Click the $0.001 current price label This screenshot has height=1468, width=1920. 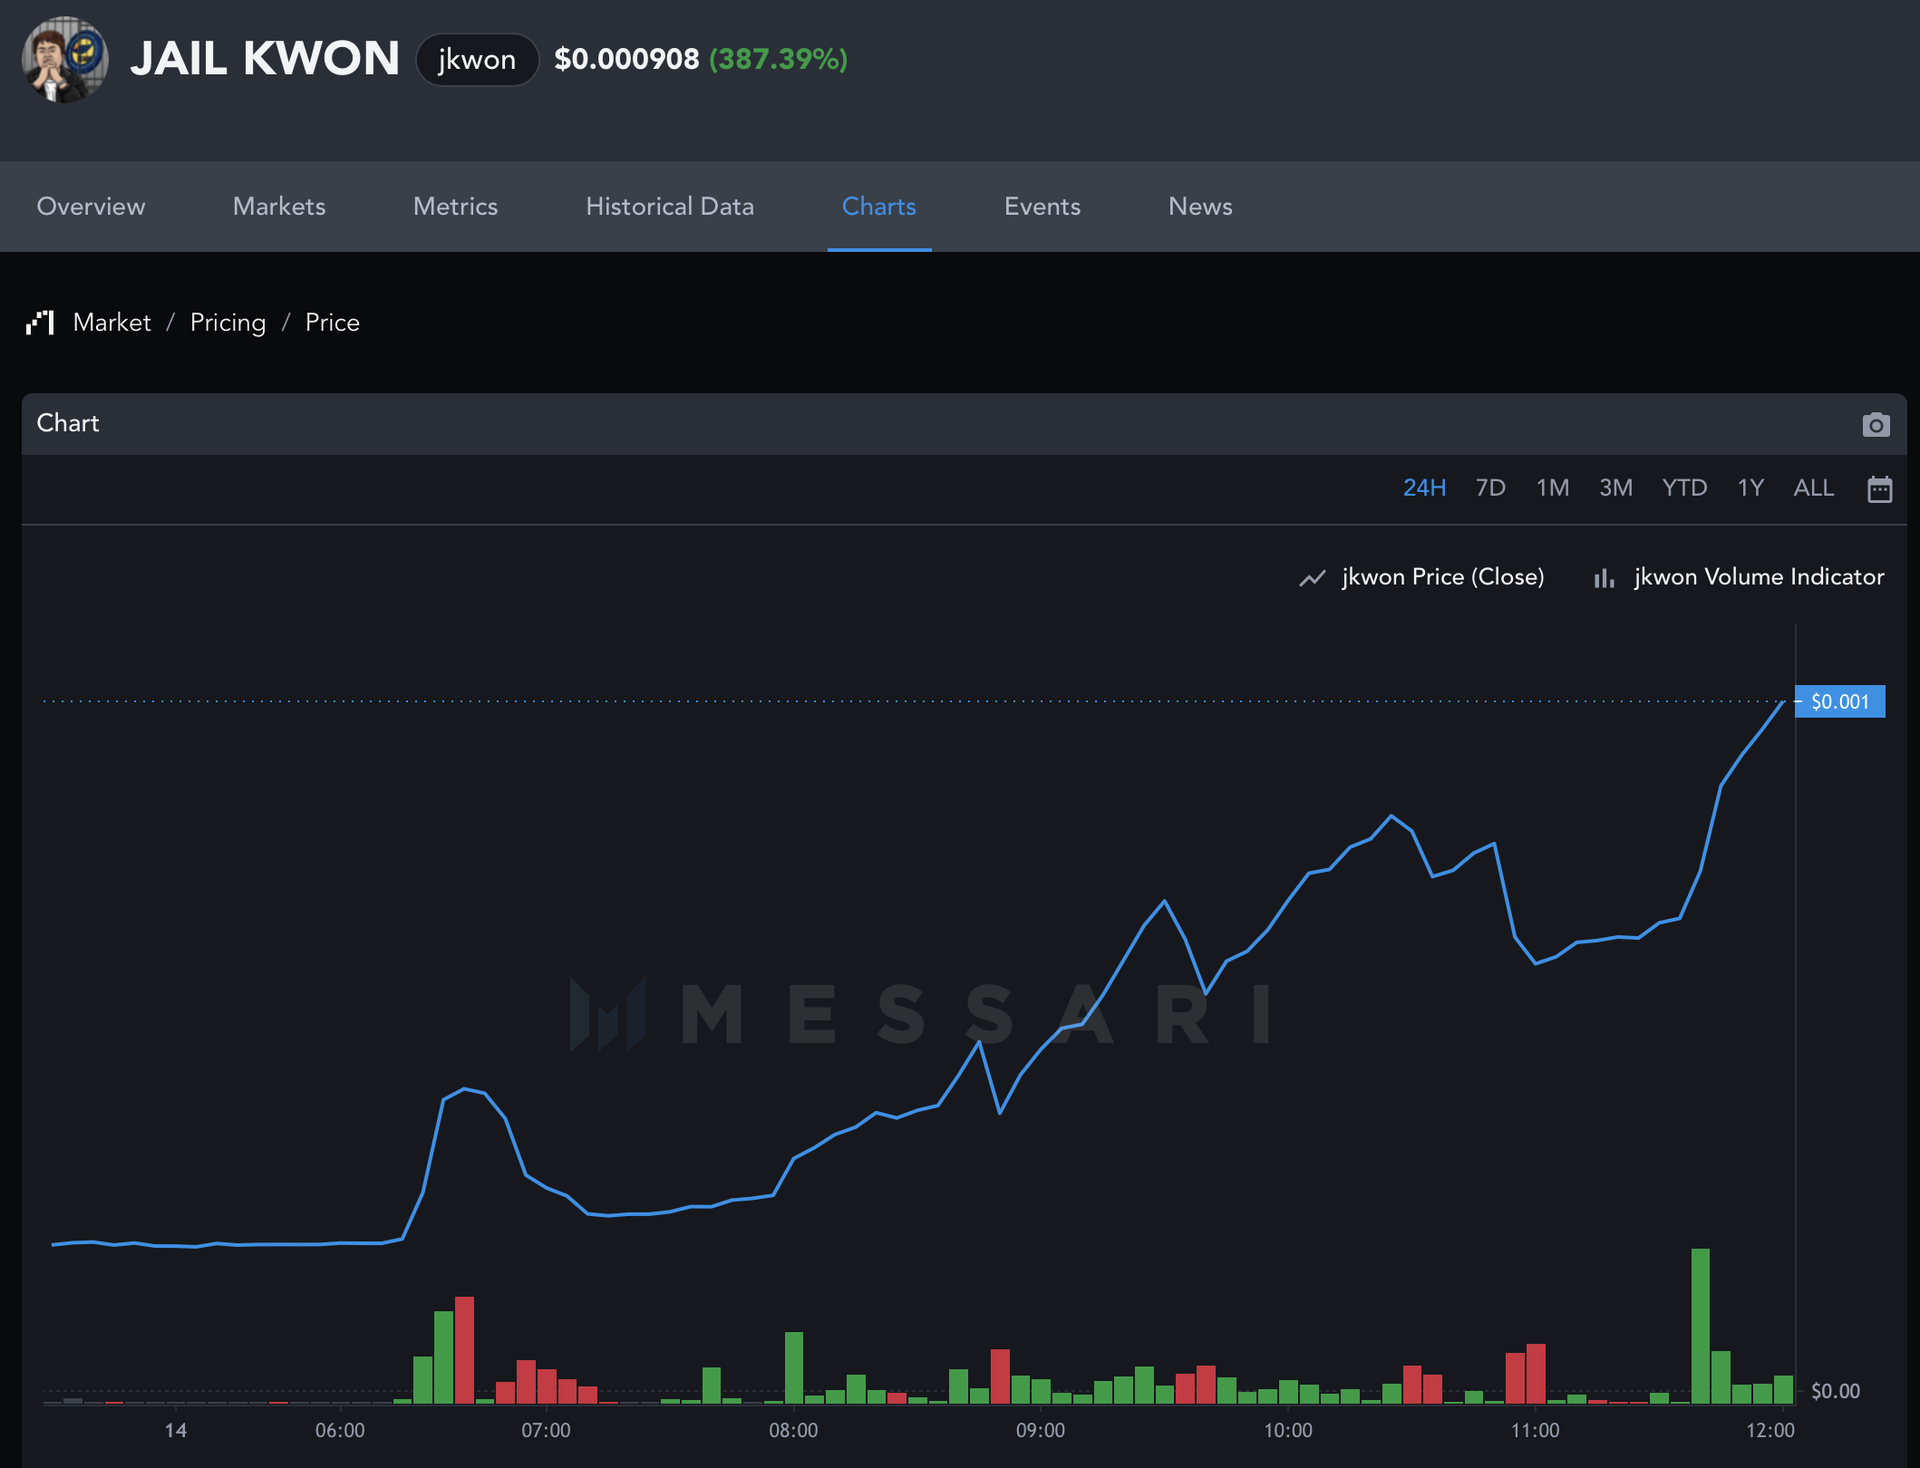(1840, 701)
